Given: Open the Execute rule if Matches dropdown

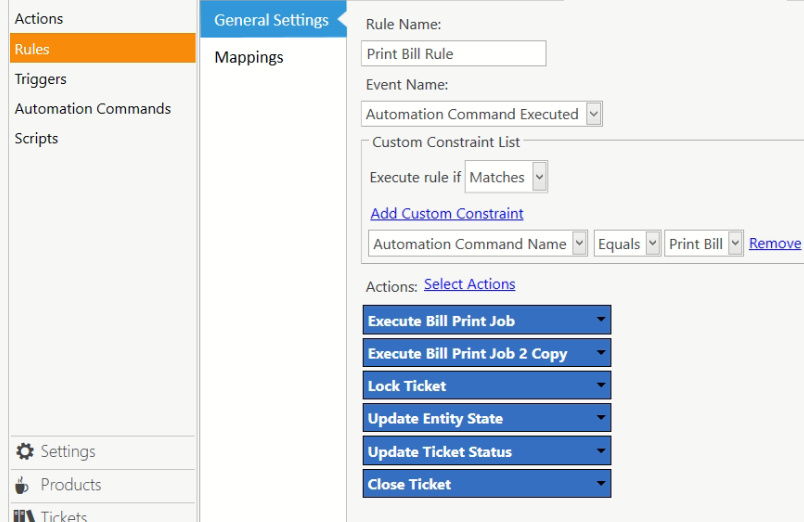Looking at the screenshot, I should pos(539,177).
